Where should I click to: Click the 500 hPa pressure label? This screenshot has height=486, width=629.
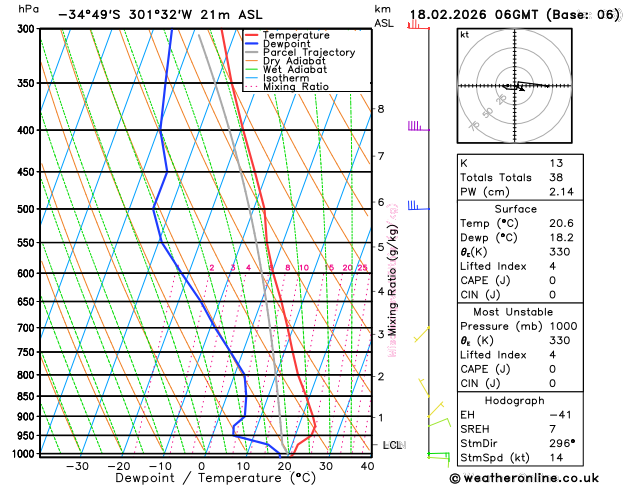[x=28, y=209]
